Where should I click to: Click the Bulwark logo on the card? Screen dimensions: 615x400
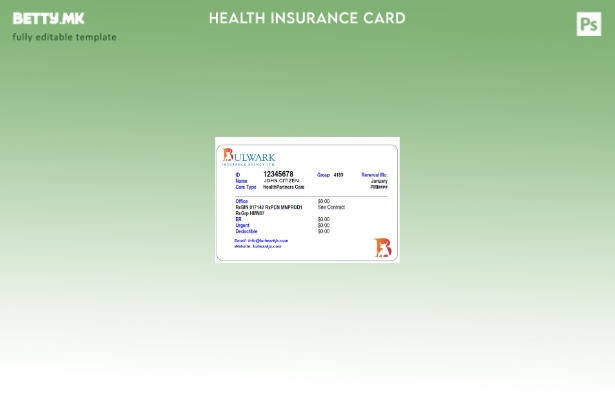[x=248, y=157]
